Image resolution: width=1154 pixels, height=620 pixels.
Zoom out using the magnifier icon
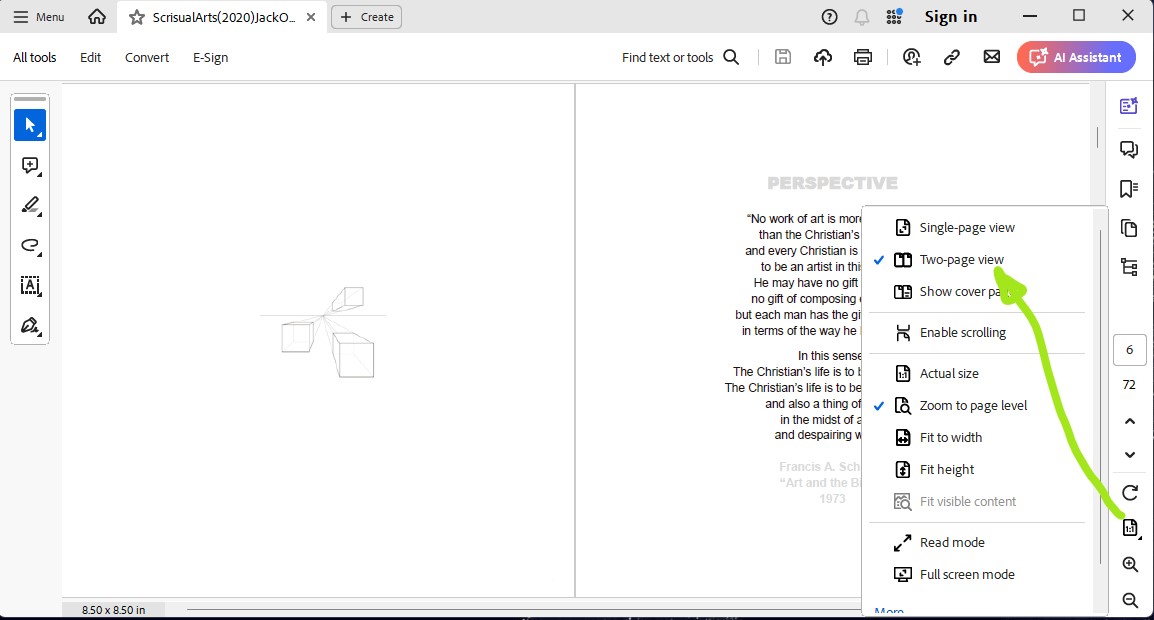point(1129,600)
